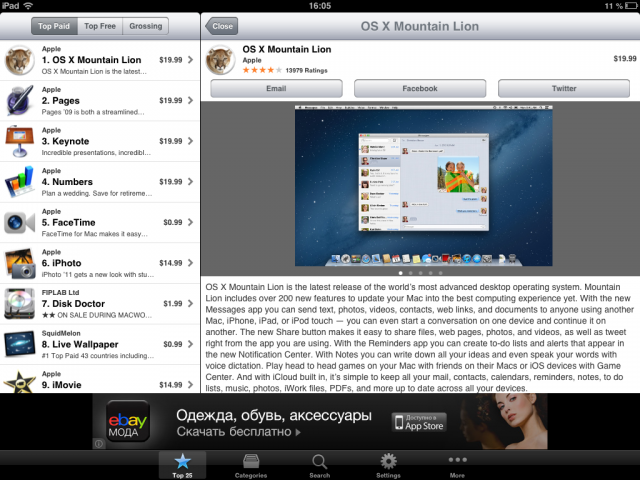Tap the iPhoto app icon
Screen dimensions: 640x480
tap(19, 263)
